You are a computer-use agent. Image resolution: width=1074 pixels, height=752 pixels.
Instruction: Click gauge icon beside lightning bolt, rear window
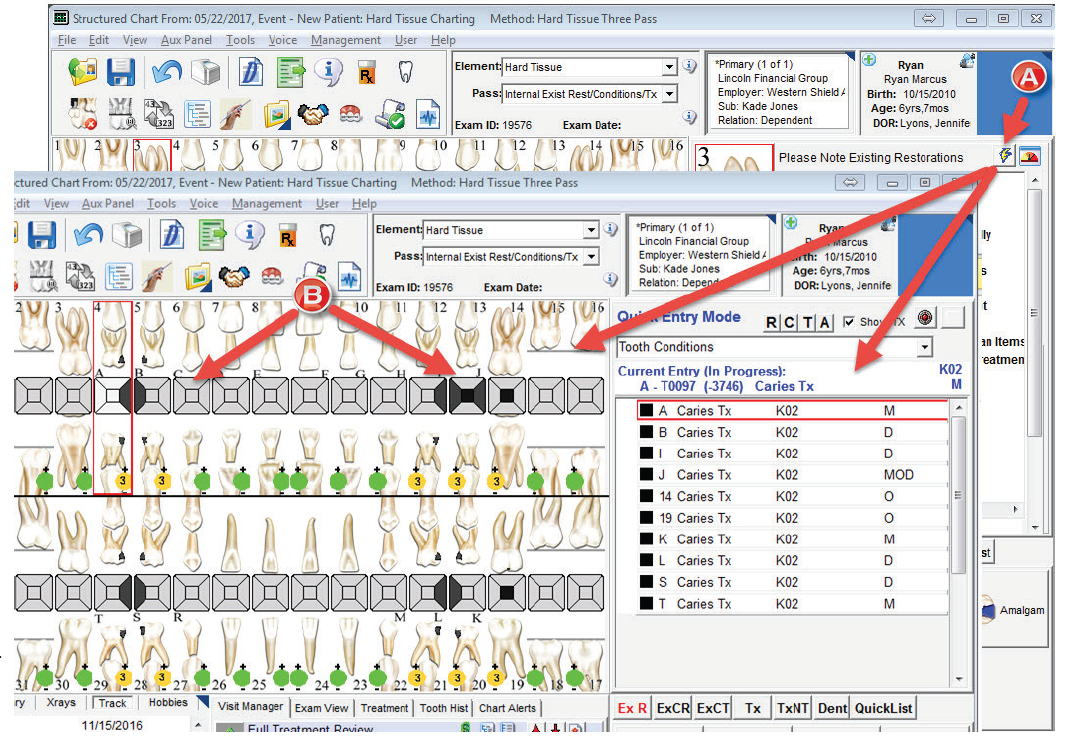click(1029, 156)
